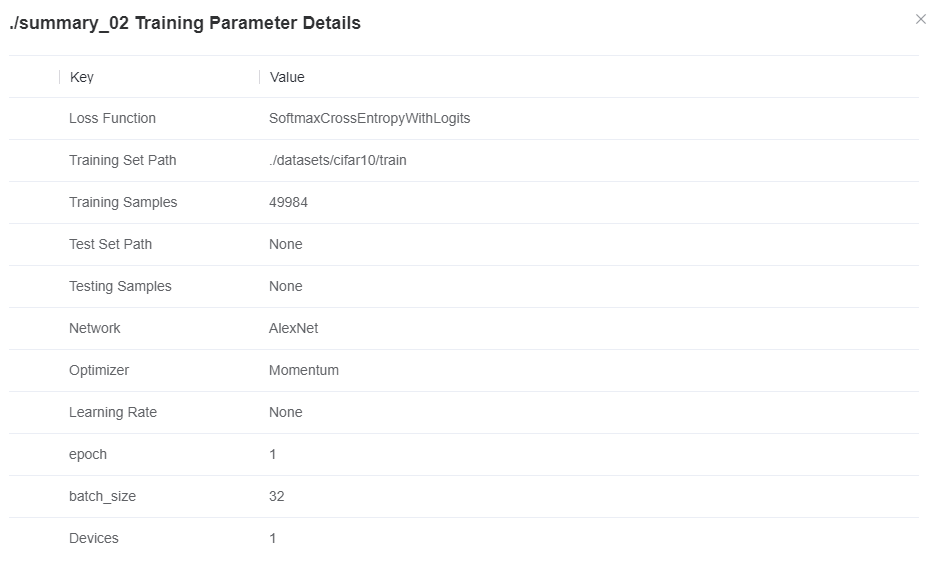Click the Momentum optimizer value
The height and width of the screenshot is (563, 938).
[x=303, y=370]
